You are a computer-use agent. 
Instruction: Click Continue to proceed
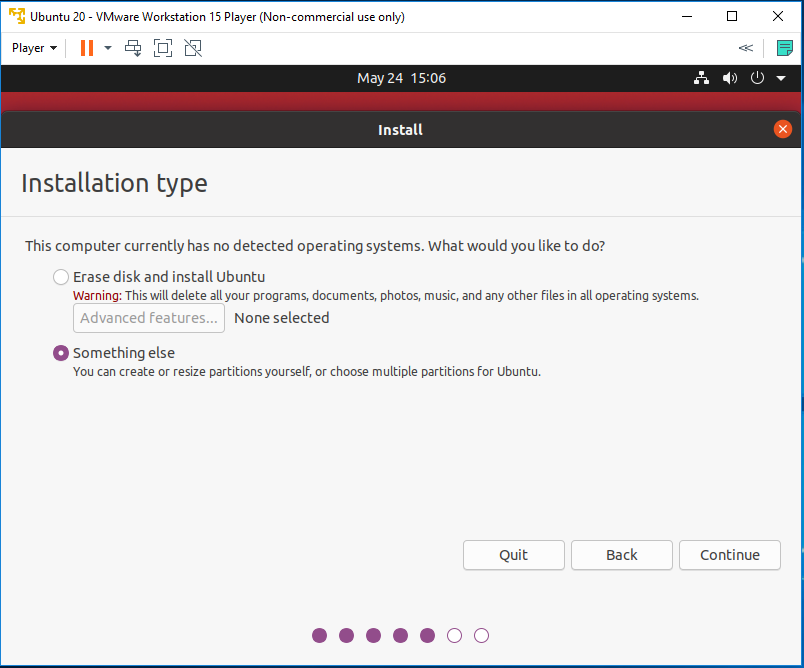coord(730,555)
